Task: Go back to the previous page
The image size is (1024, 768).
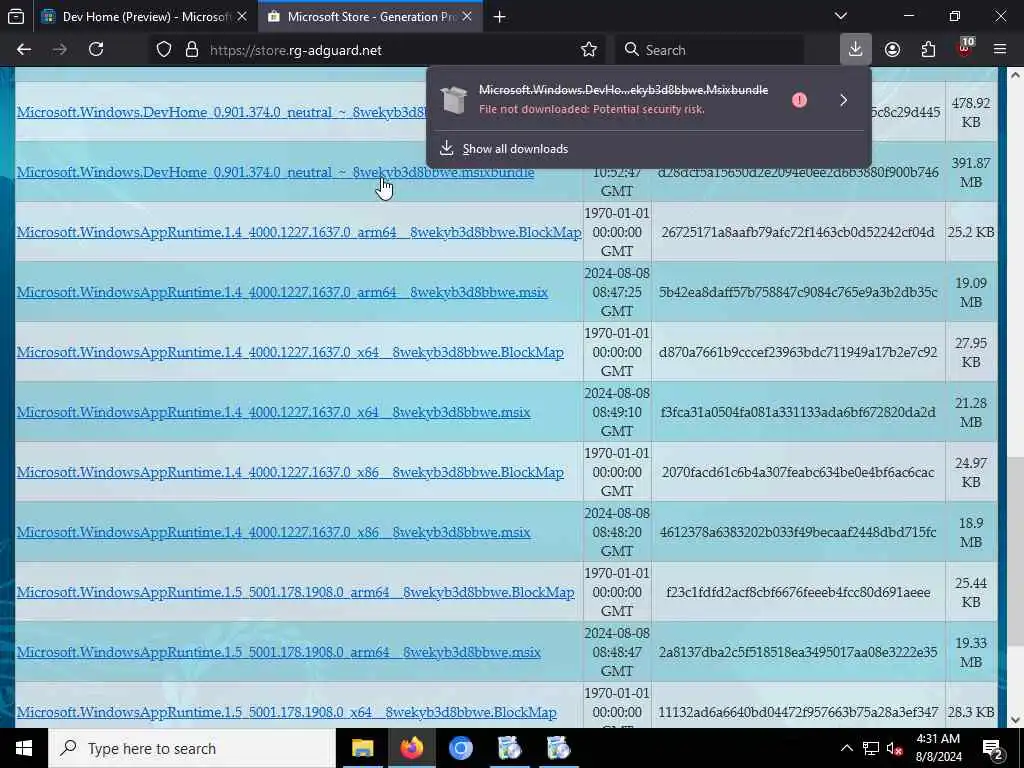Action: [x=24, y=50]
